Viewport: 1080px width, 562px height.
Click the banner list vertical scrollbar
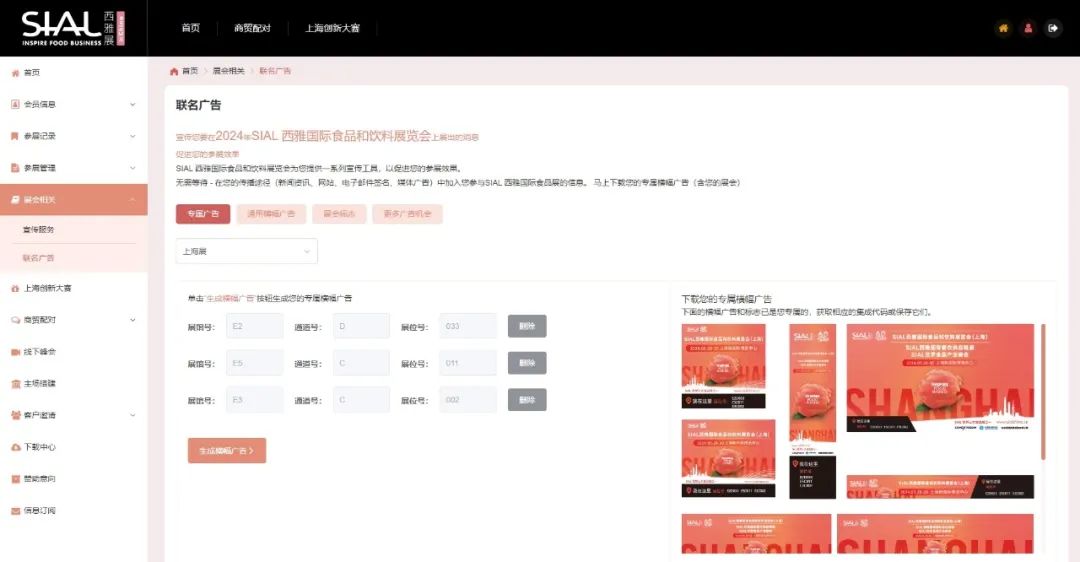(x=1043, y=392)
